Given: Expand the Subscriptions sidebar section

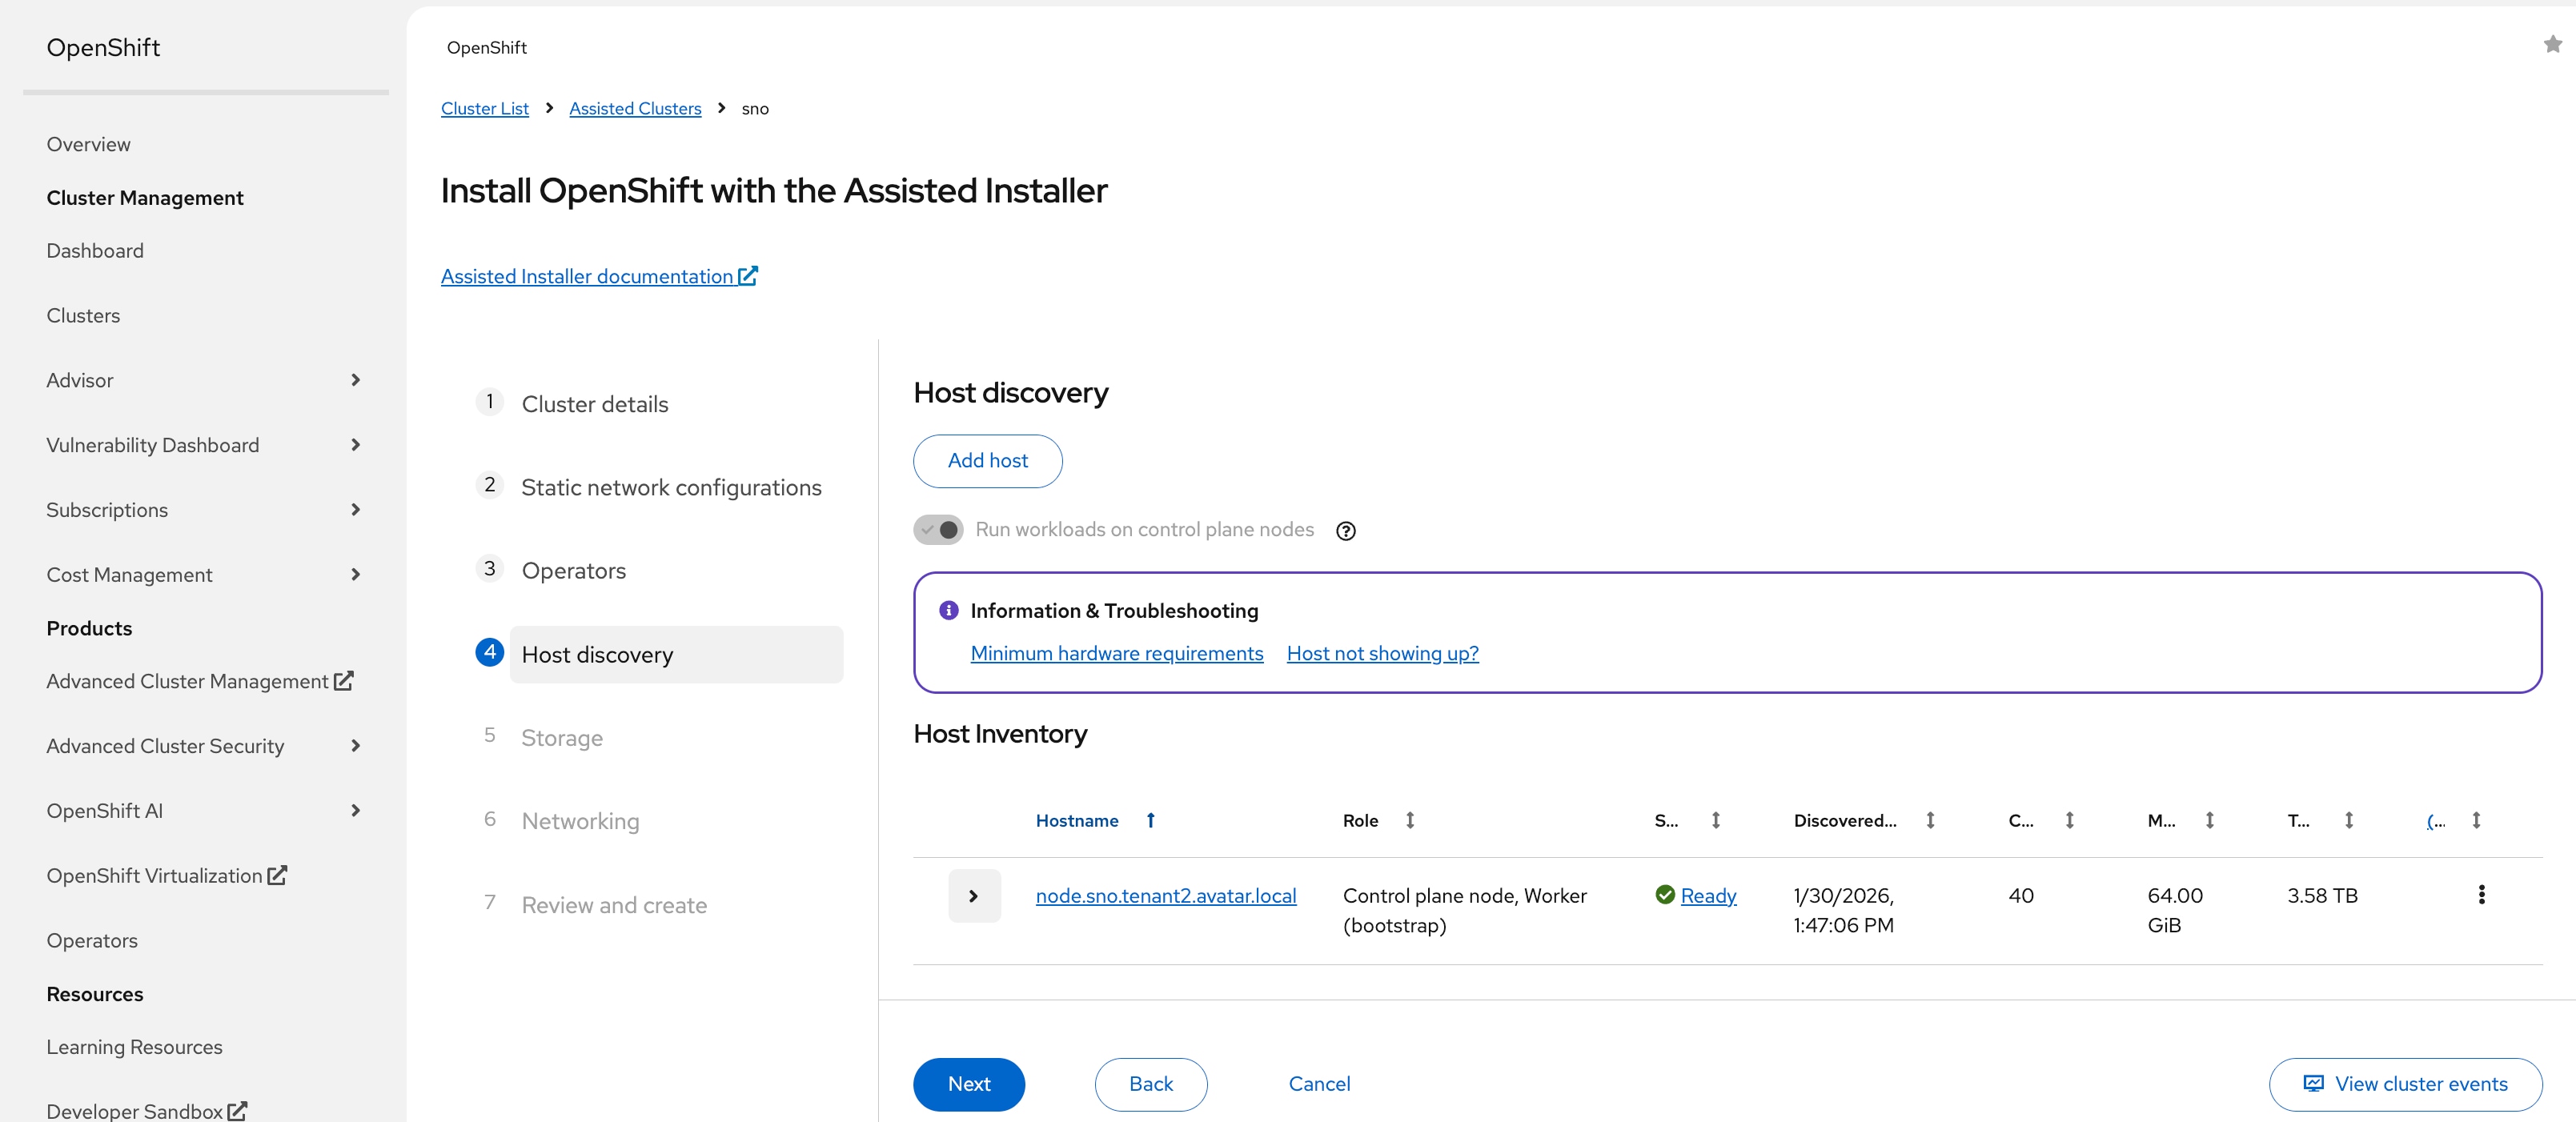Looking at the screenshot, I should coord(355,510).
